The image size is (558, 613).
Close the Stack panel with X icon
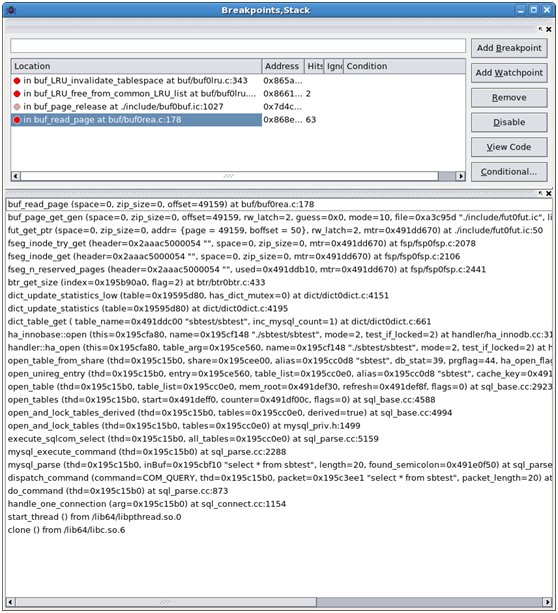tap(549, 194)
